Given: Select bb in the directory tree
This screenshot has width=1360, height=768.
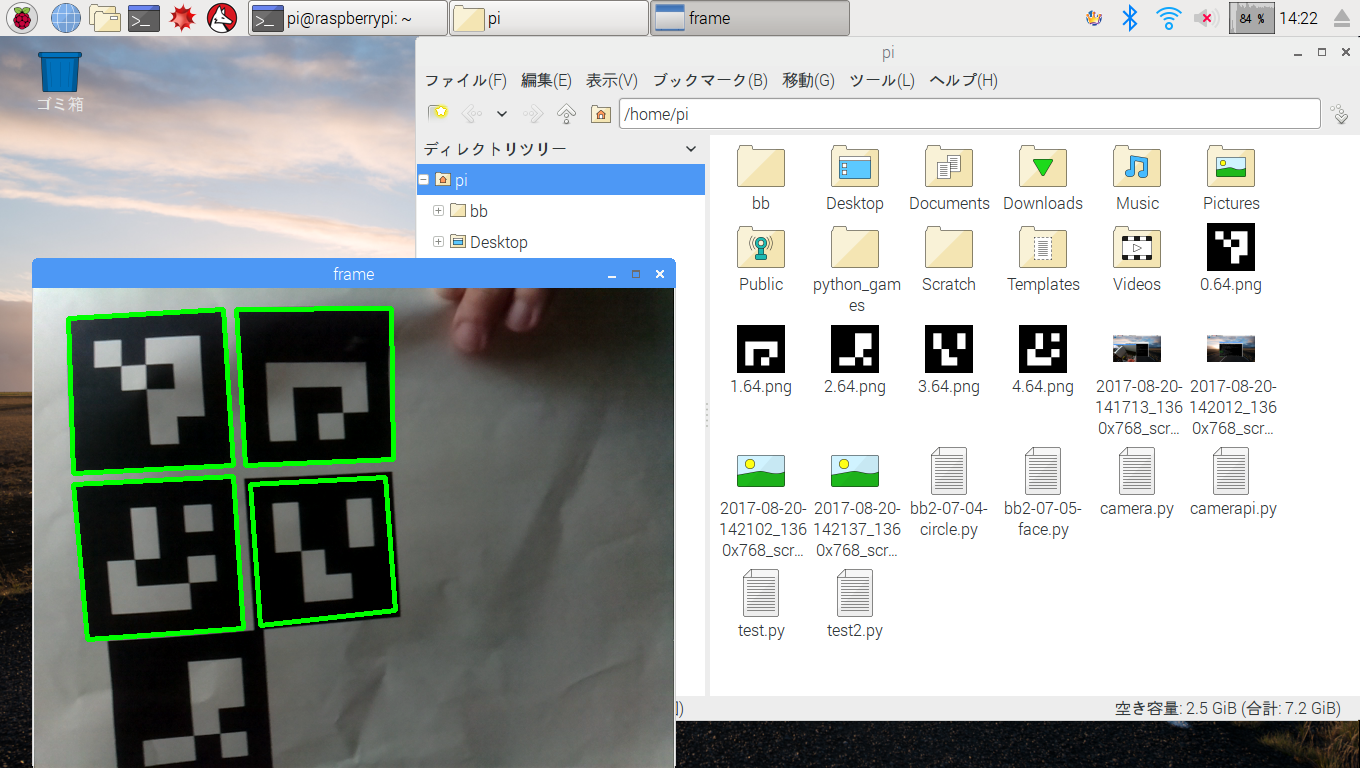Looking at the screenshot, I should coord(478,211).
